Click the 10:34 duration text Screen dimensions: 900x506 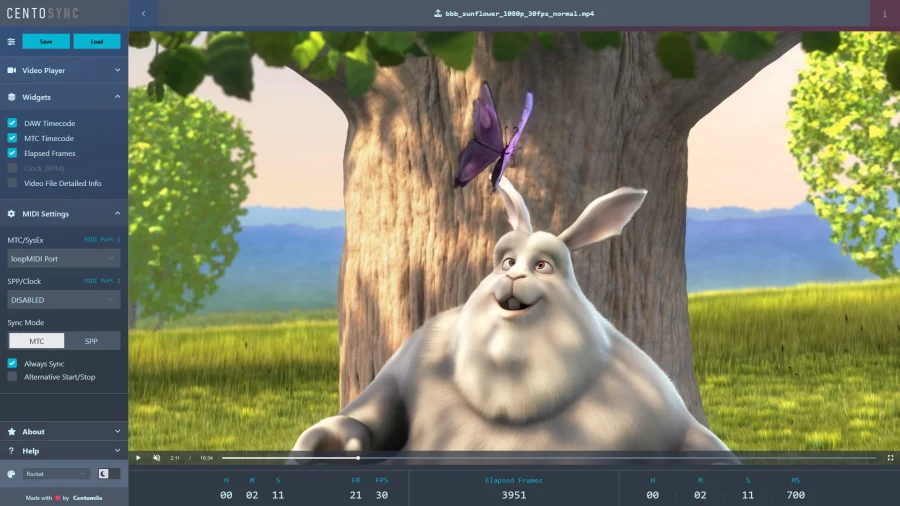pyautogui.click(x=207, y=458)
